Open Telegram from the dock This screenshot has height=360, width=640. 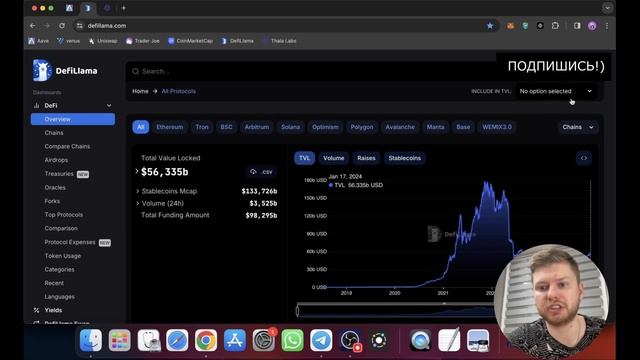point(321,340)
